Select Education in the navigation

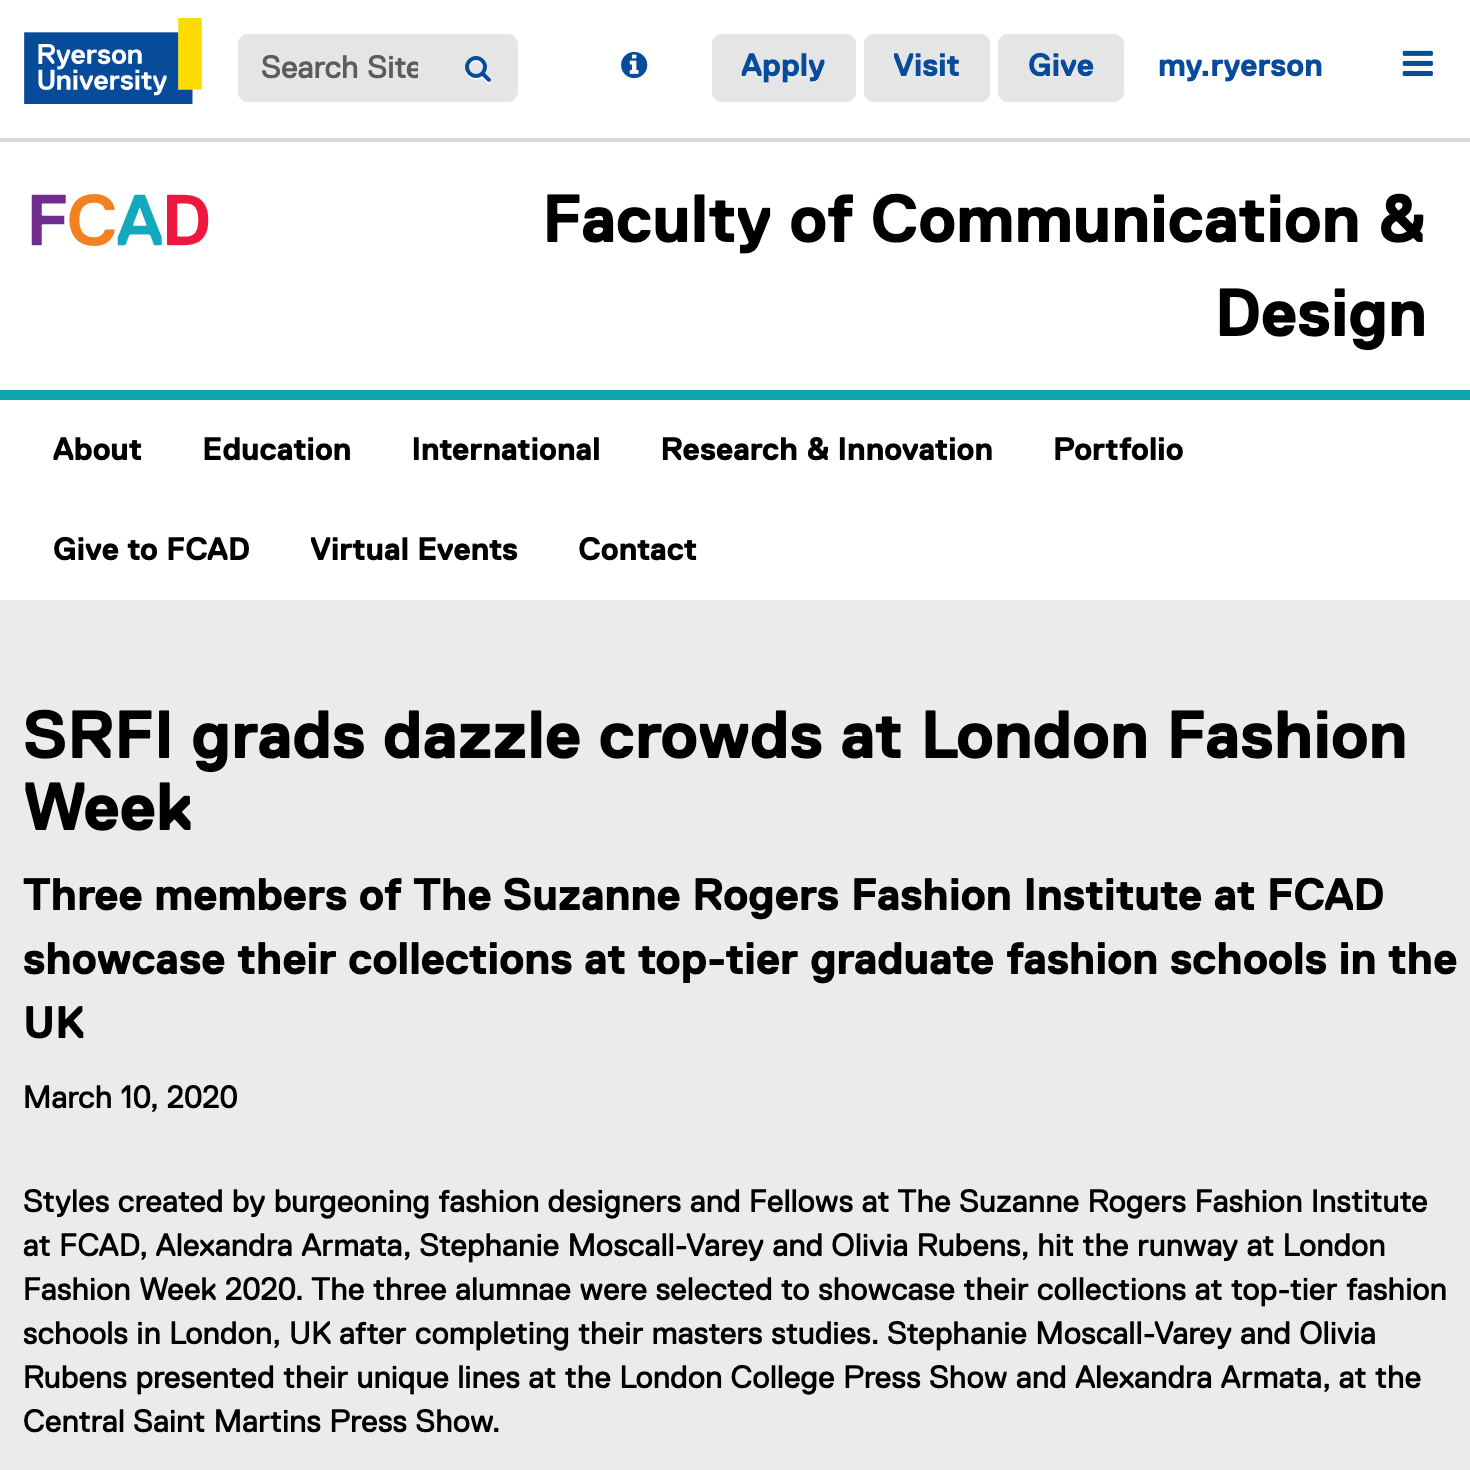[276, 450]
